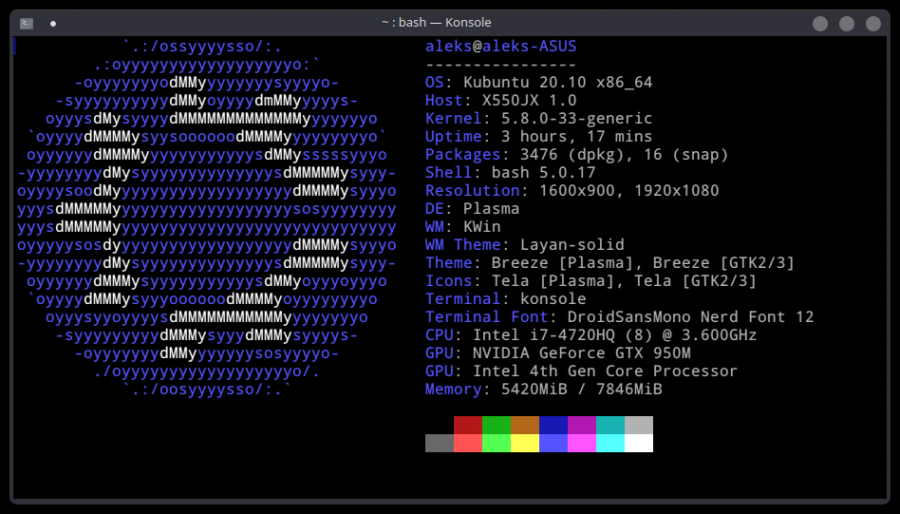
Task: Click the Memory usage line
Action: tap(543, 389)
